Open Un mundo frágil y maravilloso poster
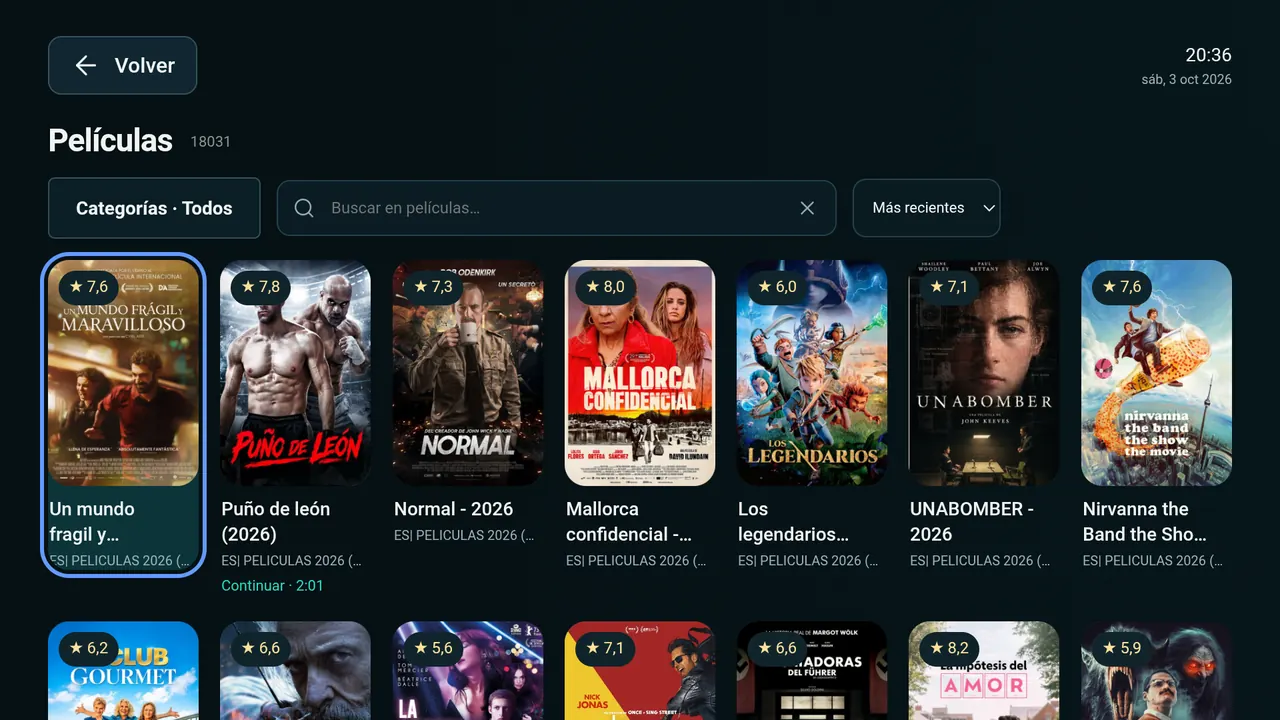 [124, 373]
